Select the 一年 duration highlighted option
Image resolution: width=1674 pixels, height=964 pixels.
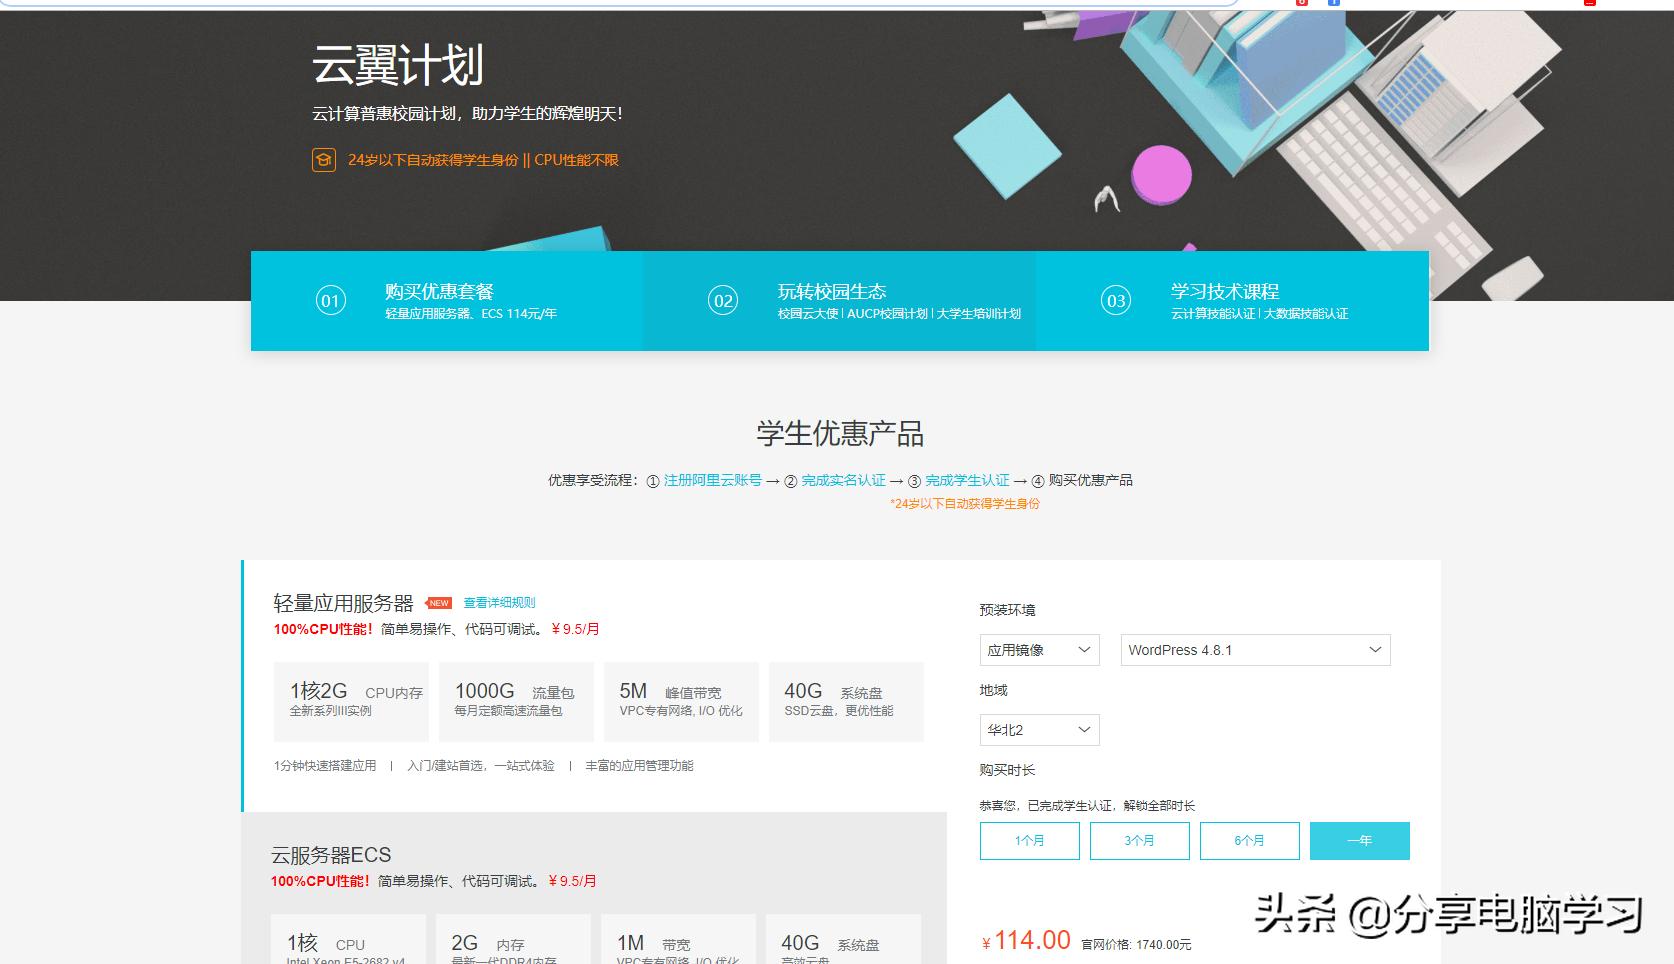pyautogui.click(x=1360, y=840)
